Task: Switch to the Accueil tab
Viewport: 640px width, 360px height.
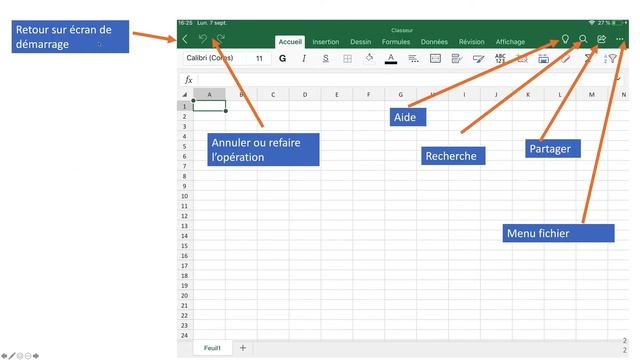Action: coord(290,42)
